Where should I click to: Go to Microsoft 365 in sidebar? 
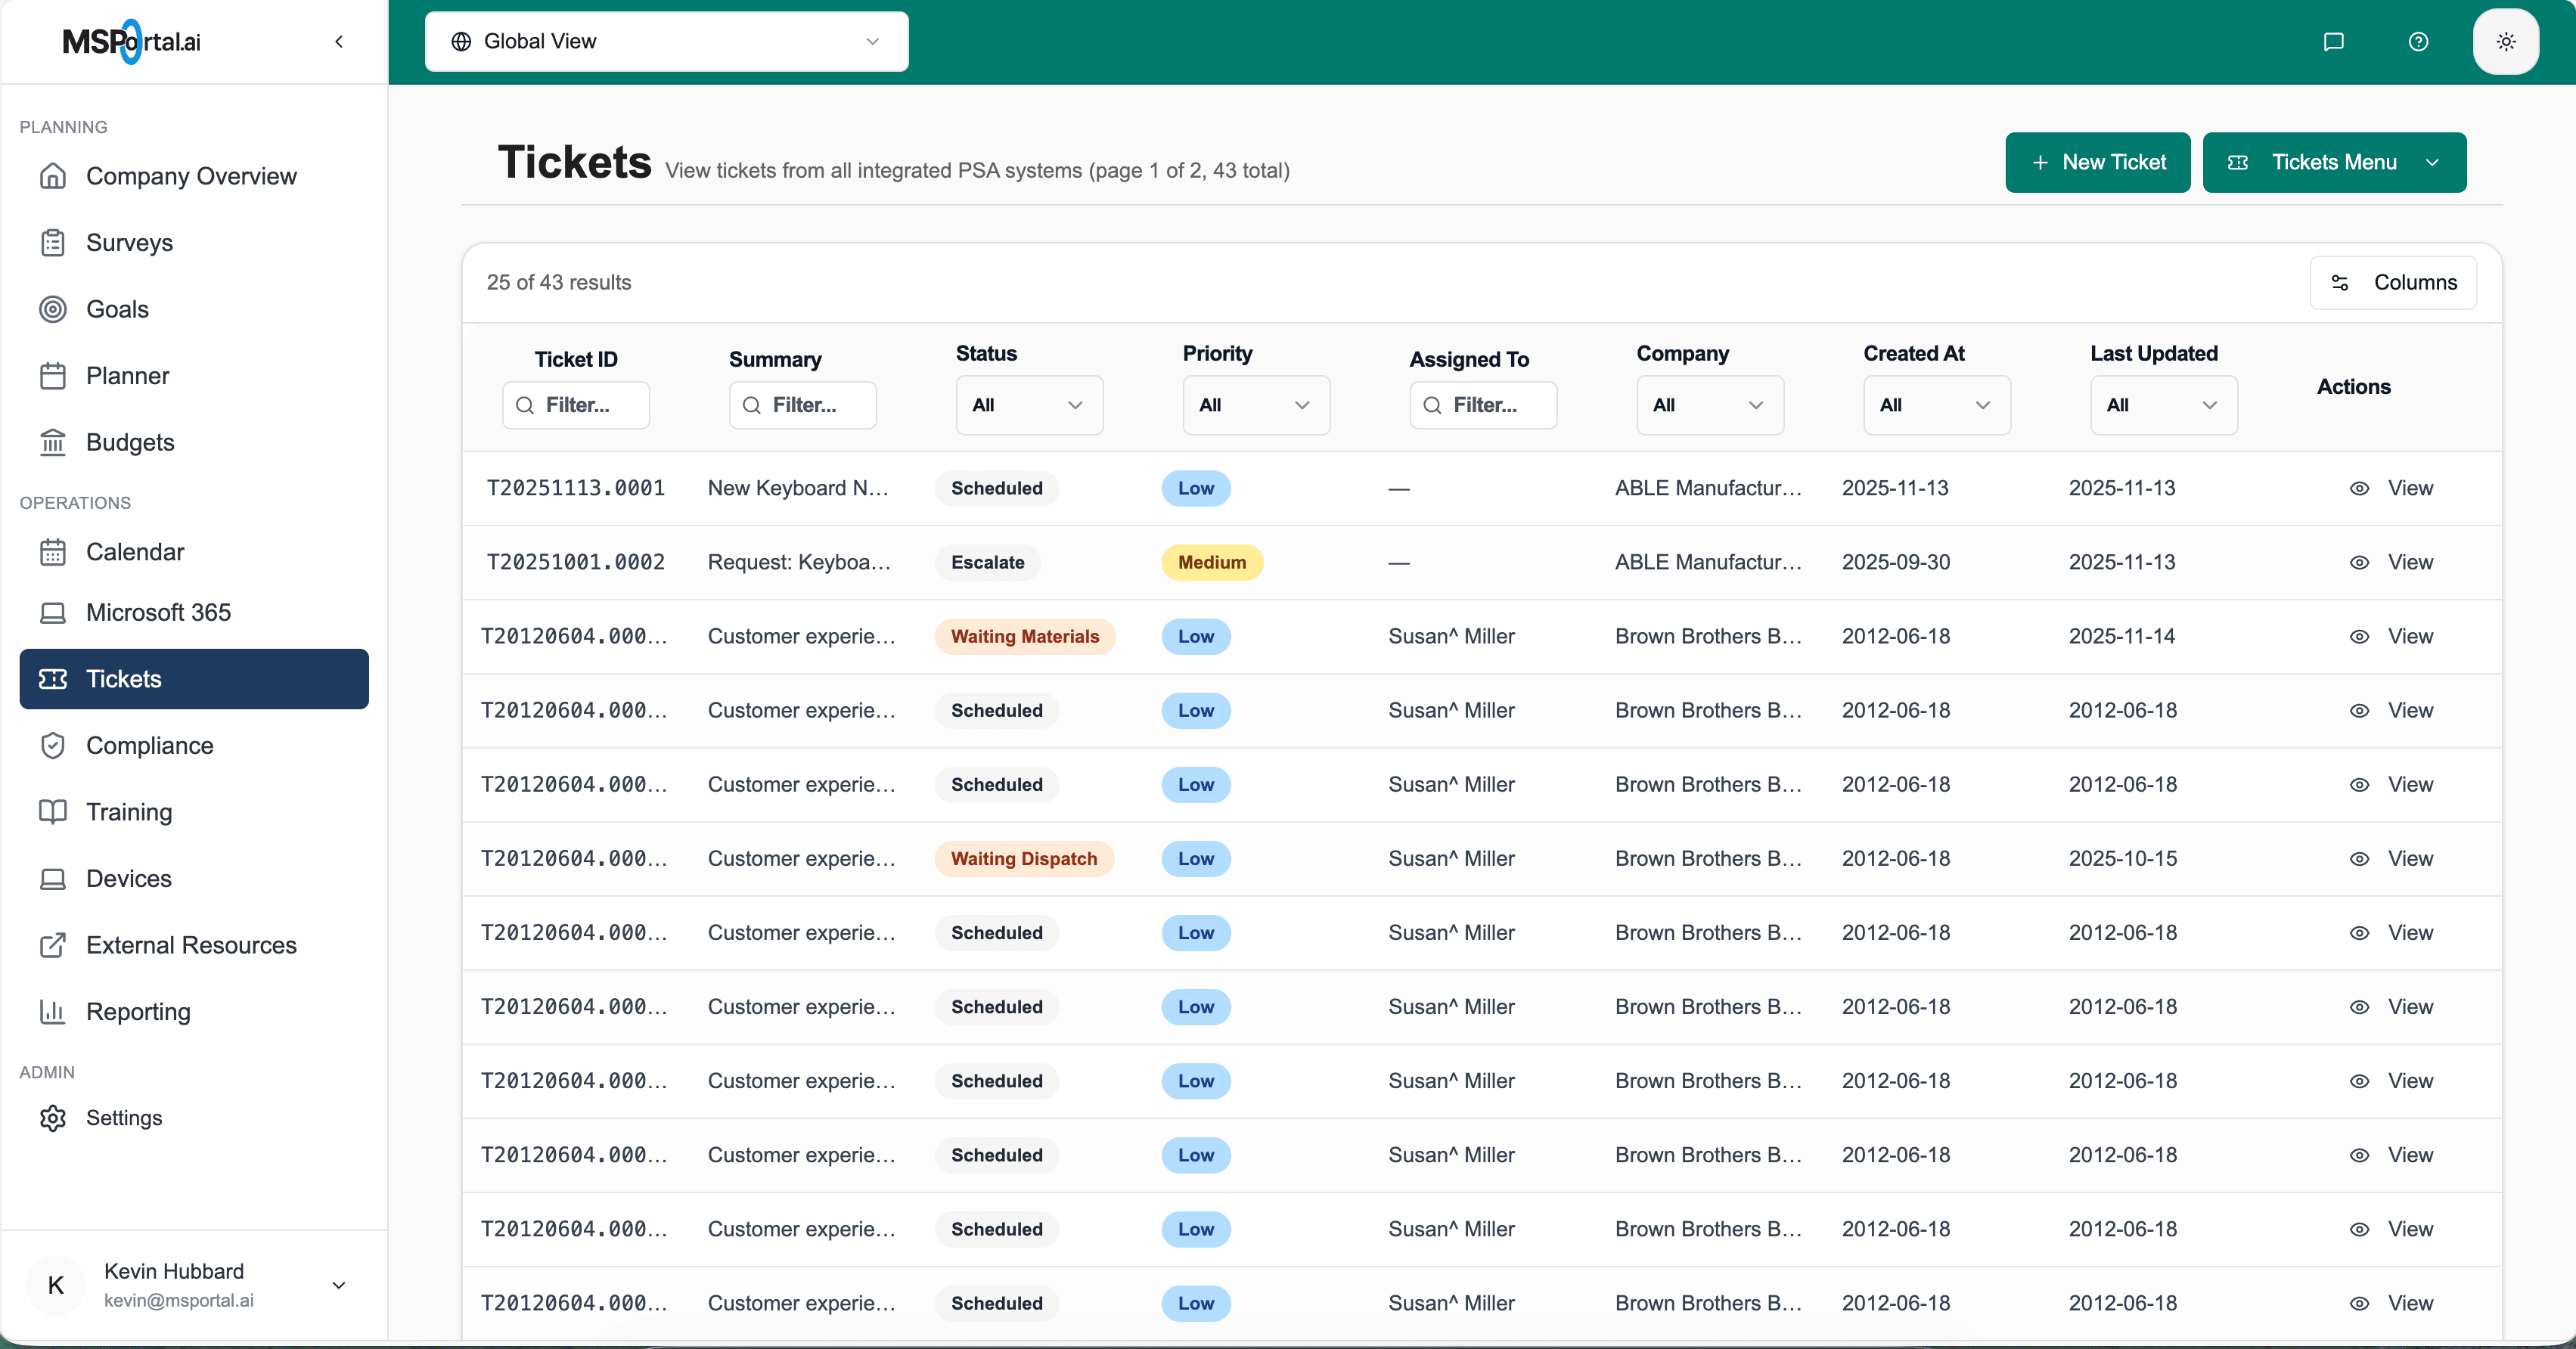coord(158,612)
